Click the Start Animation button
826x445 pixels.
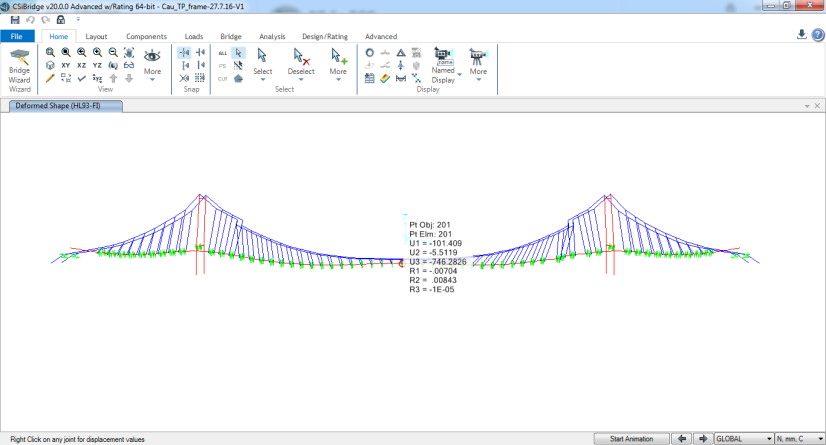632,439
